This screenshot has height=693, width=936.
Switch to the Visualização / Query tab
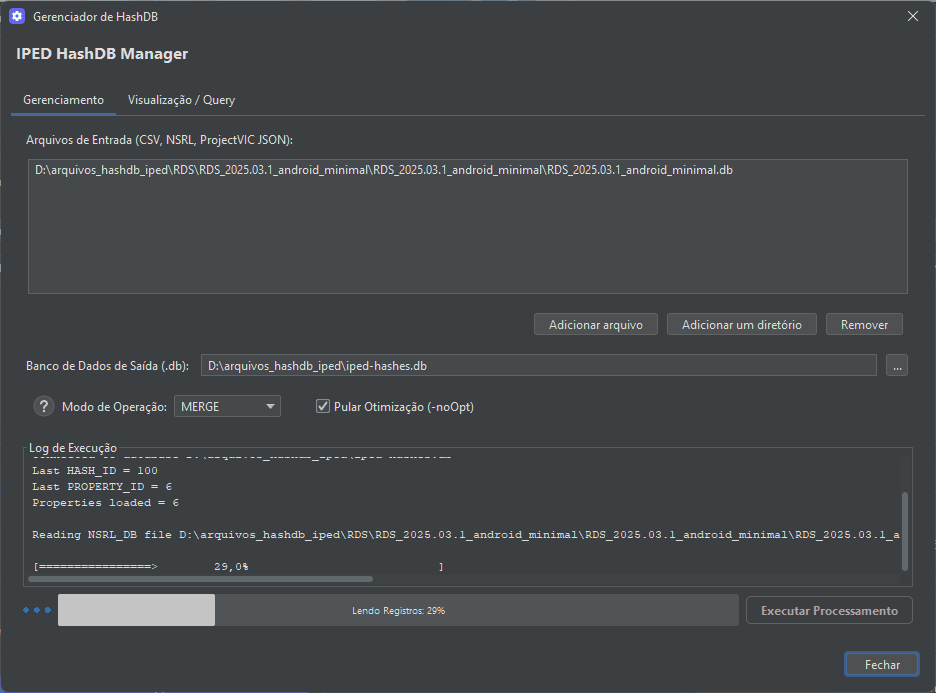180,100
